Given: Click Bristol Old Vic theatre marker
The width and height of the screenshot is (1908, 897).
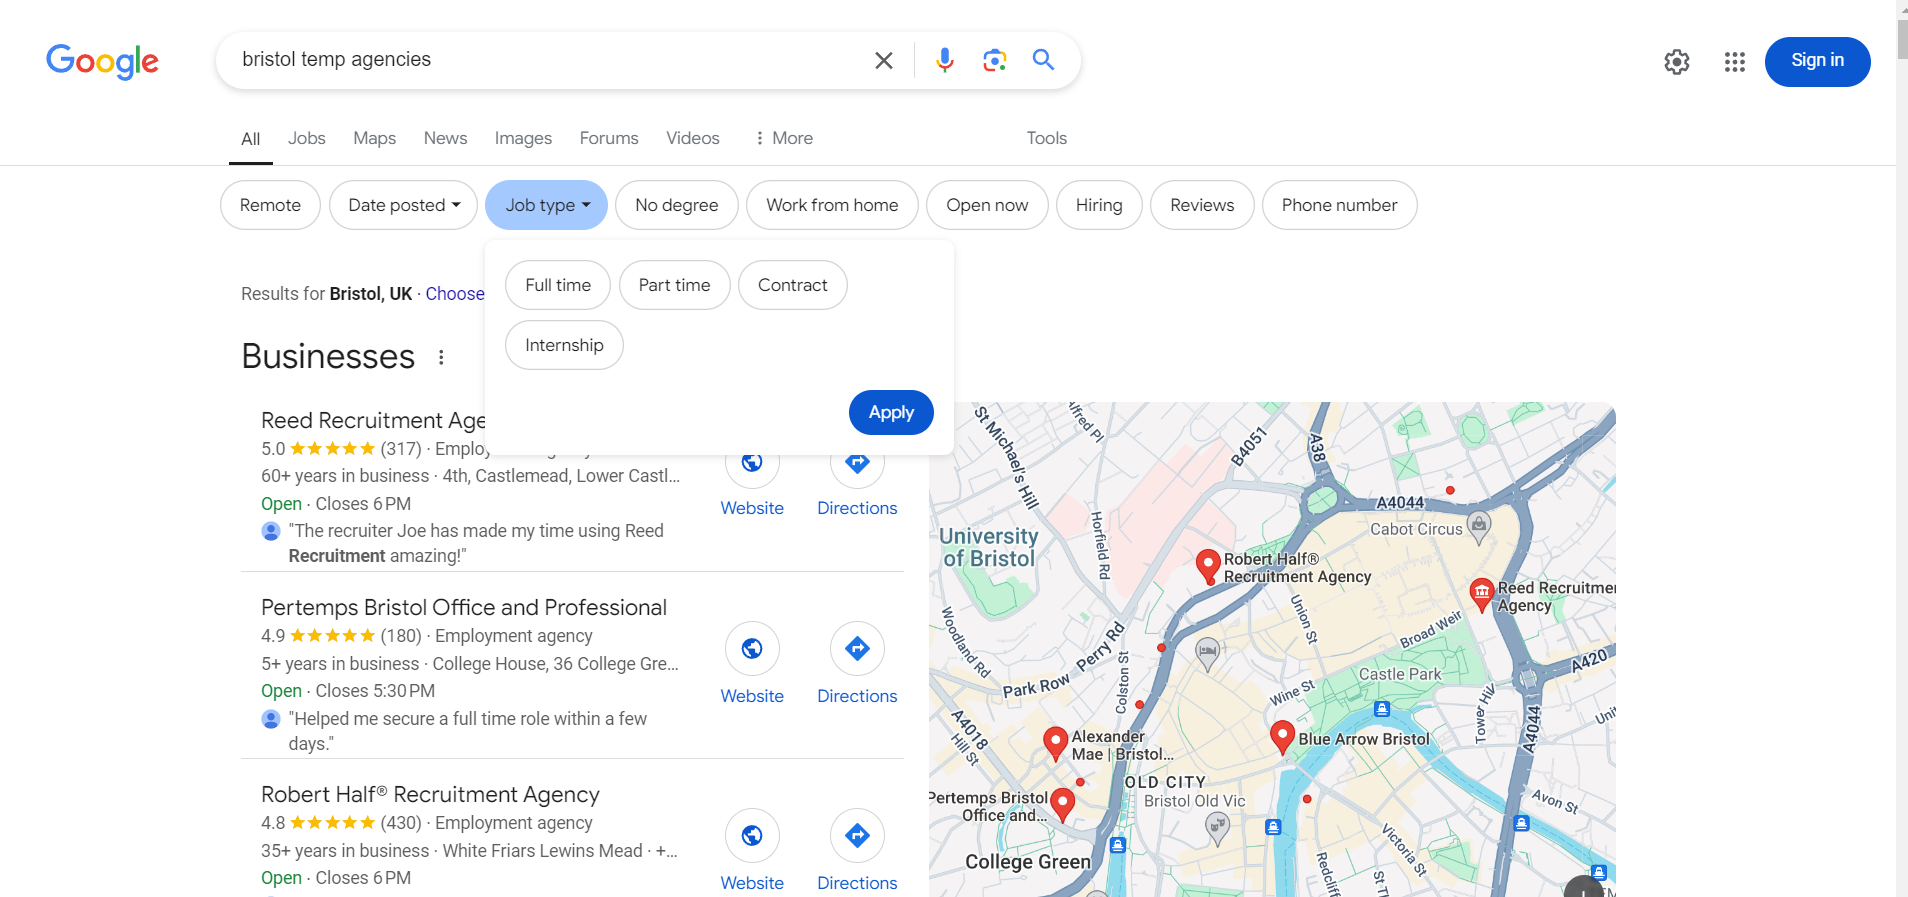Looking at the screenshot, I should (x=1217, y=828).
